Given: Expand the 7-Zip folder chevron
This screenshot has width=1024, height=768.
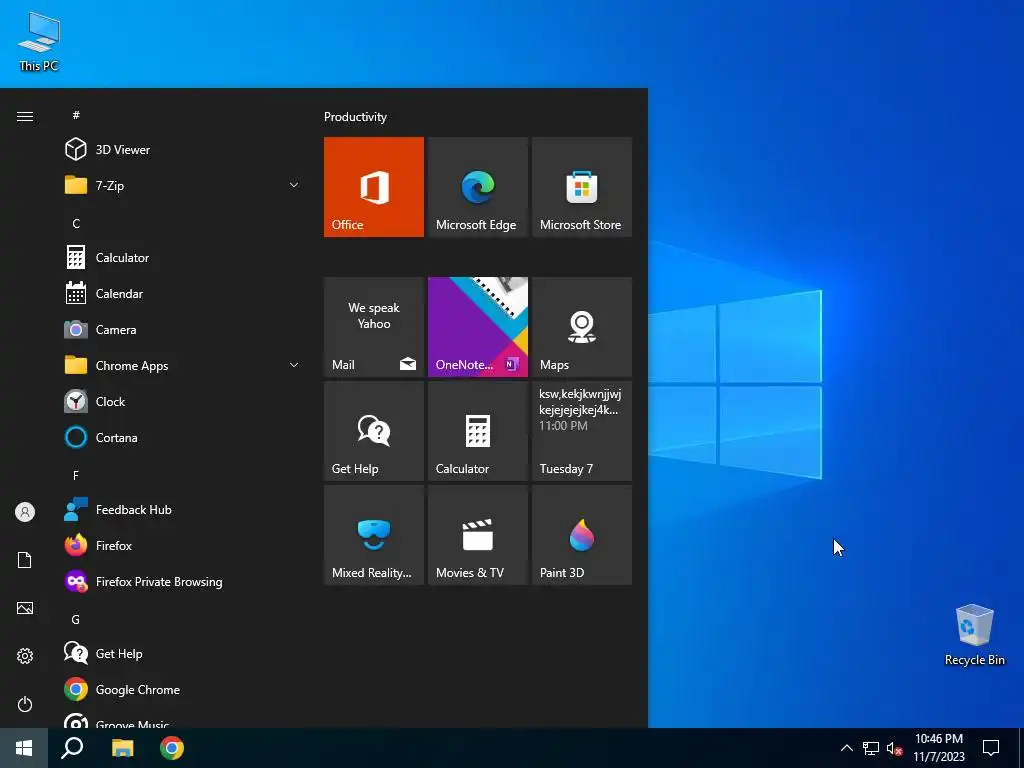Looking at the screenshot, I should (x=294, y=185).
